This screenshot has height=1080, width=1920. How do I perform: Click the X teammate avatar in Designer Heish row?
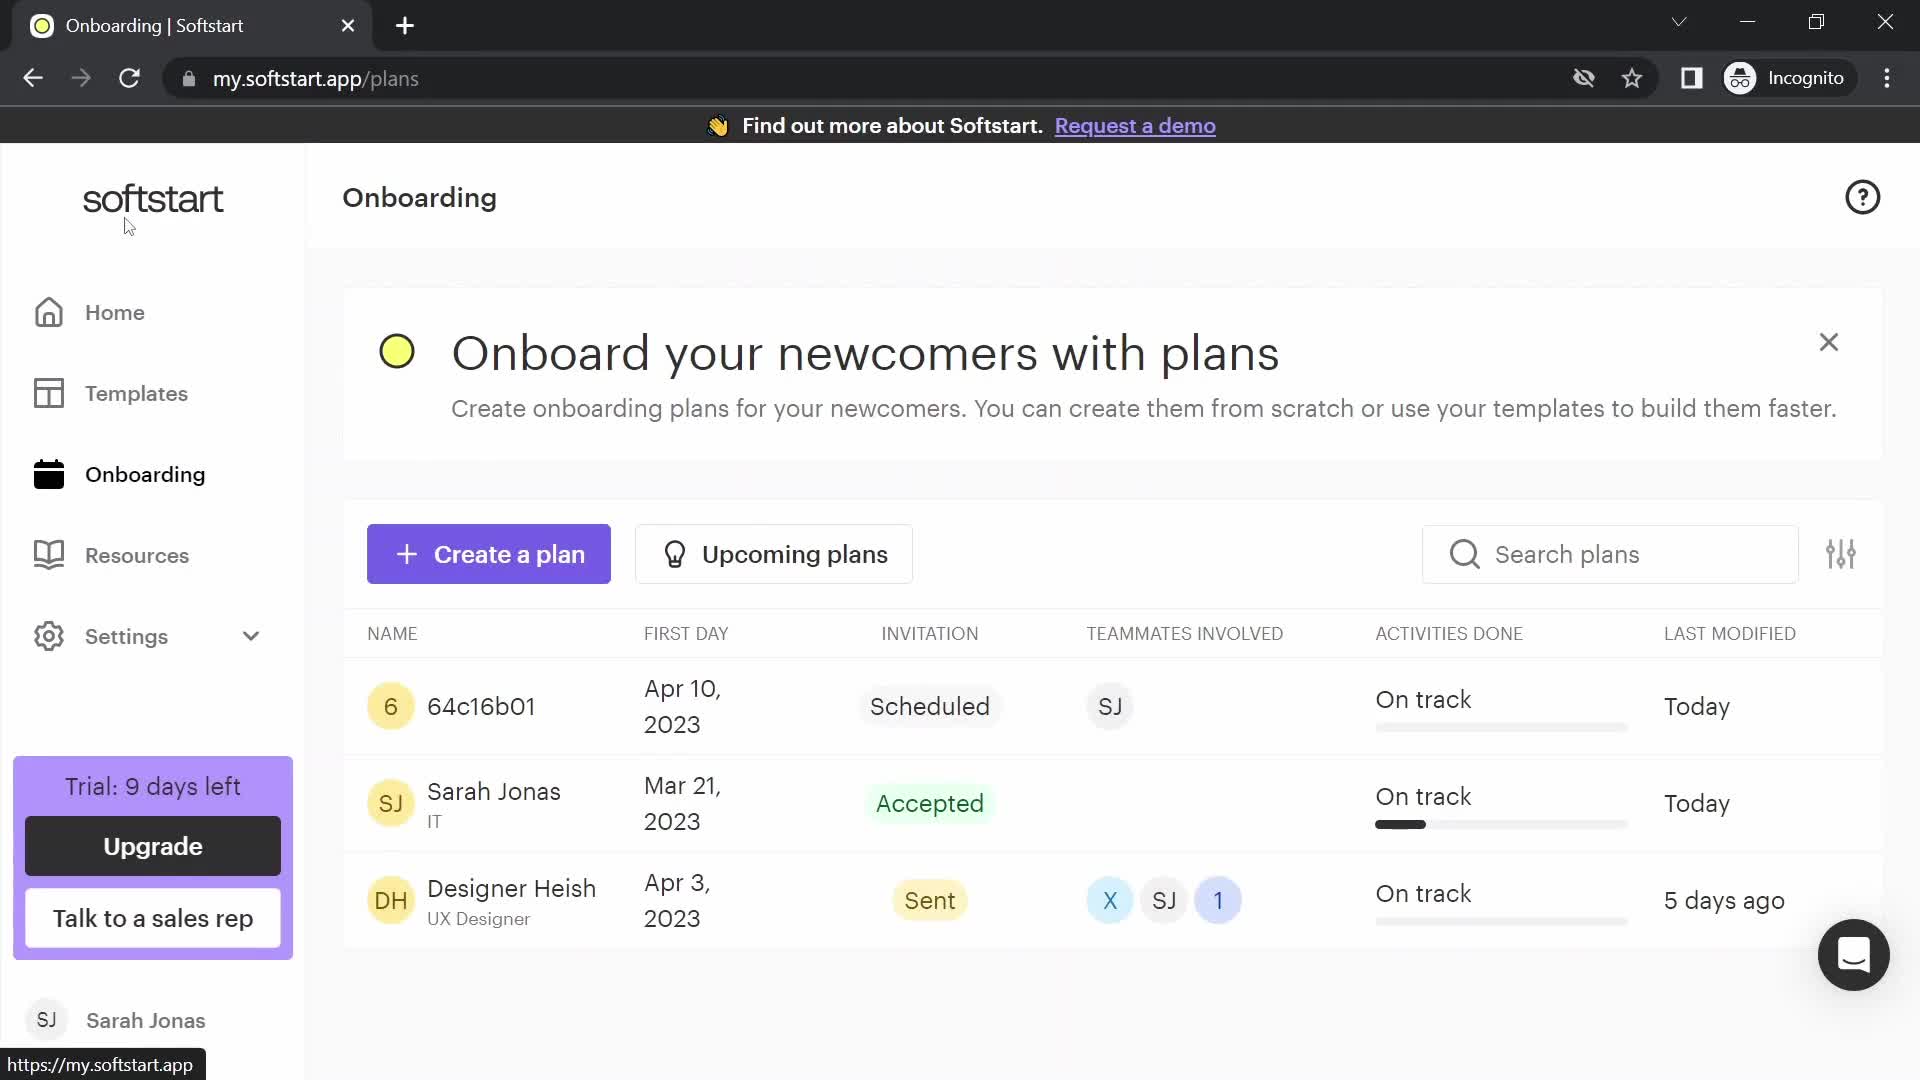coord(1110,901)
